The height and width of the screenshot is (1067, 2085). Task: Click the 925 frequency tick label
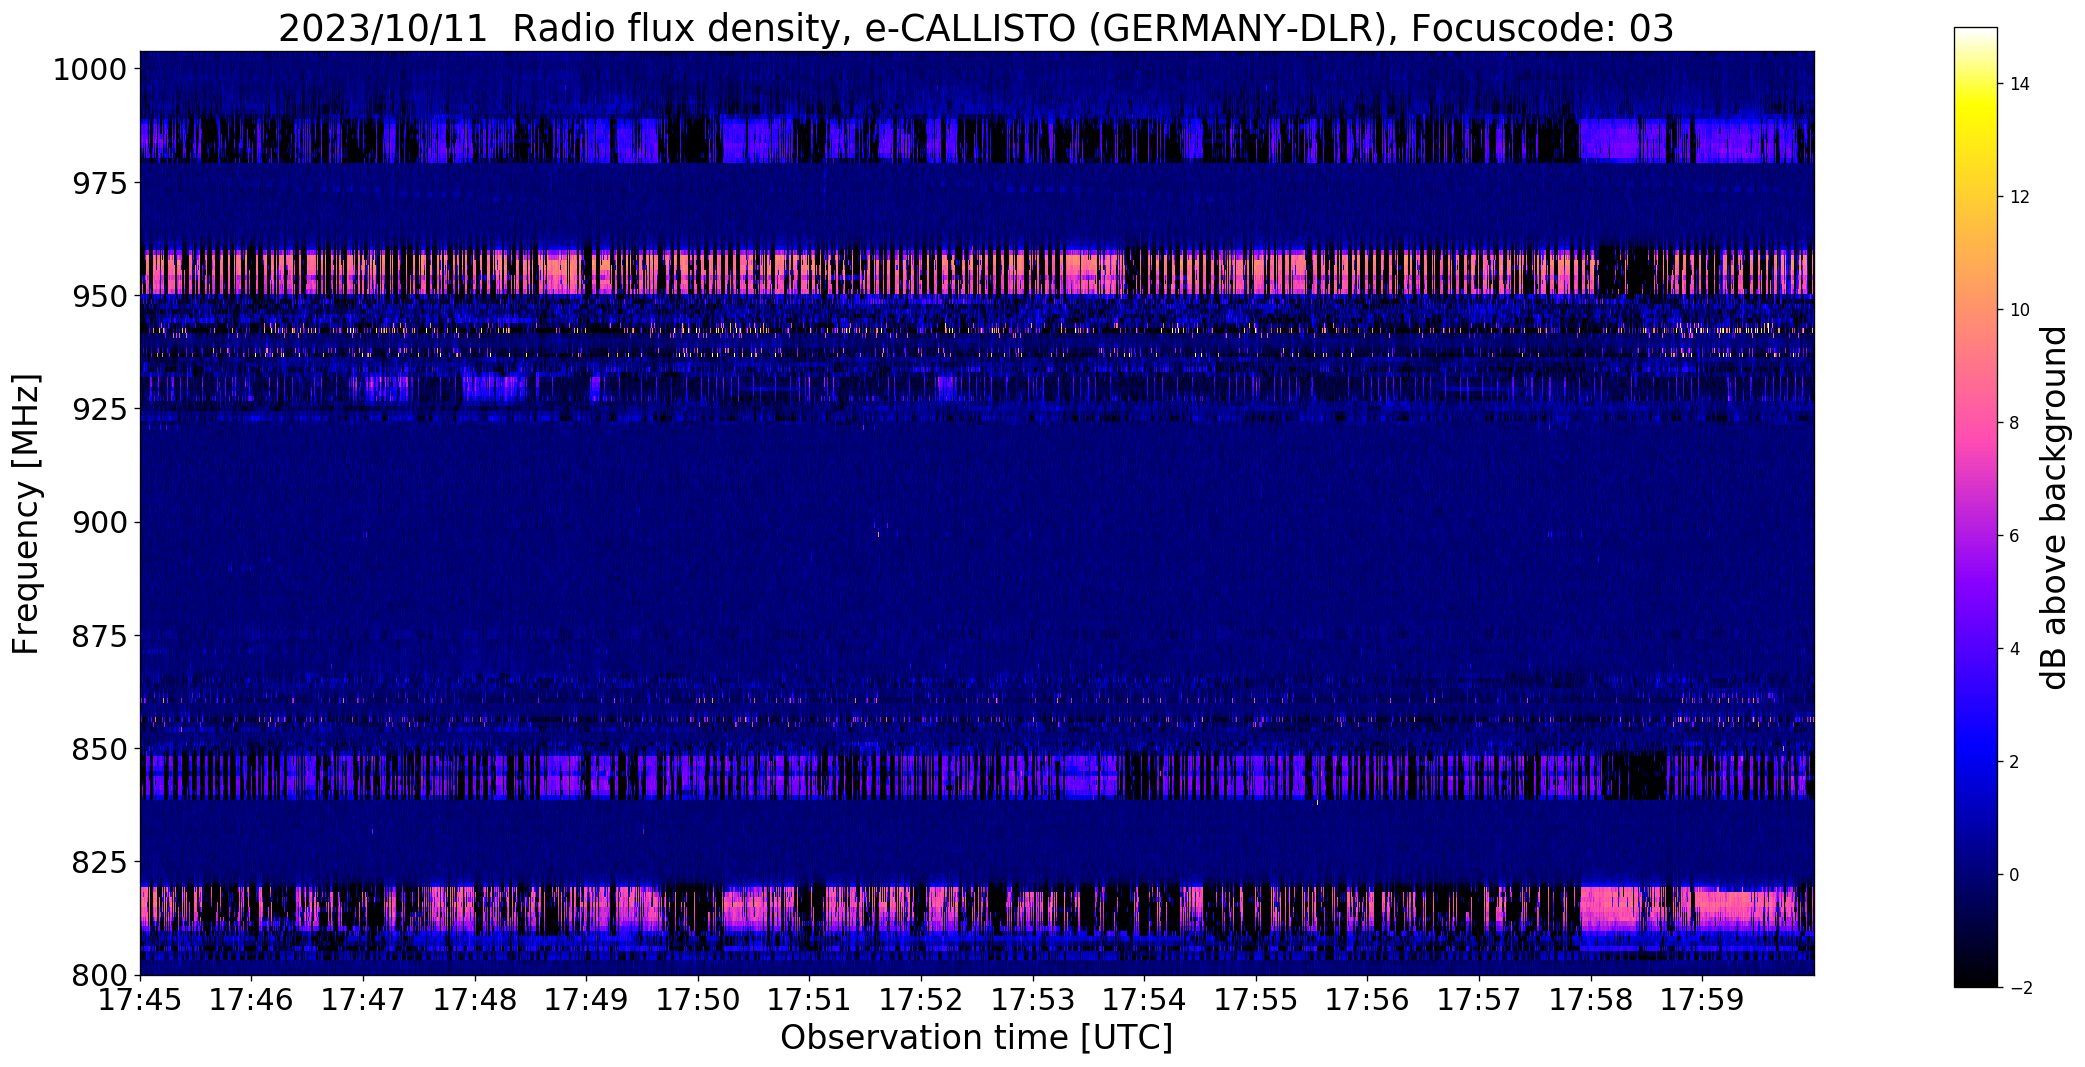point(100,409)
